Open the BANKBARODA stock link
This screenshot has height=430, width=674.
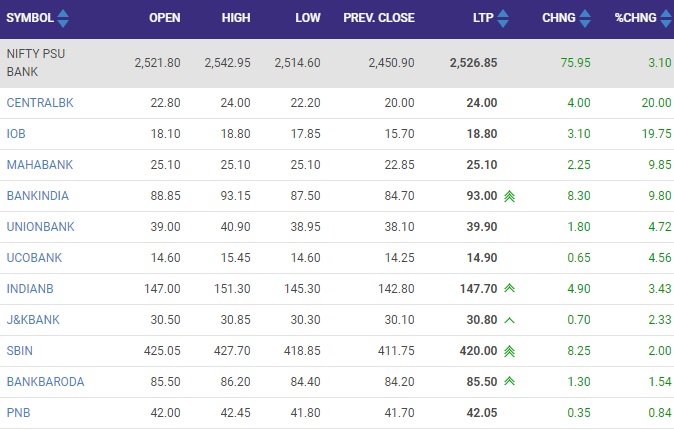pyautogui.click(x=45, y=381)
